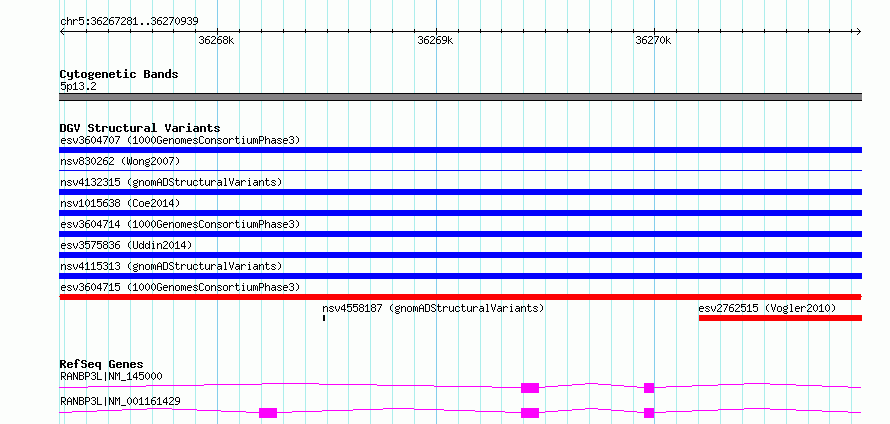
Task: Select NM_145000 small exon at 36270k
Action: 649,388
